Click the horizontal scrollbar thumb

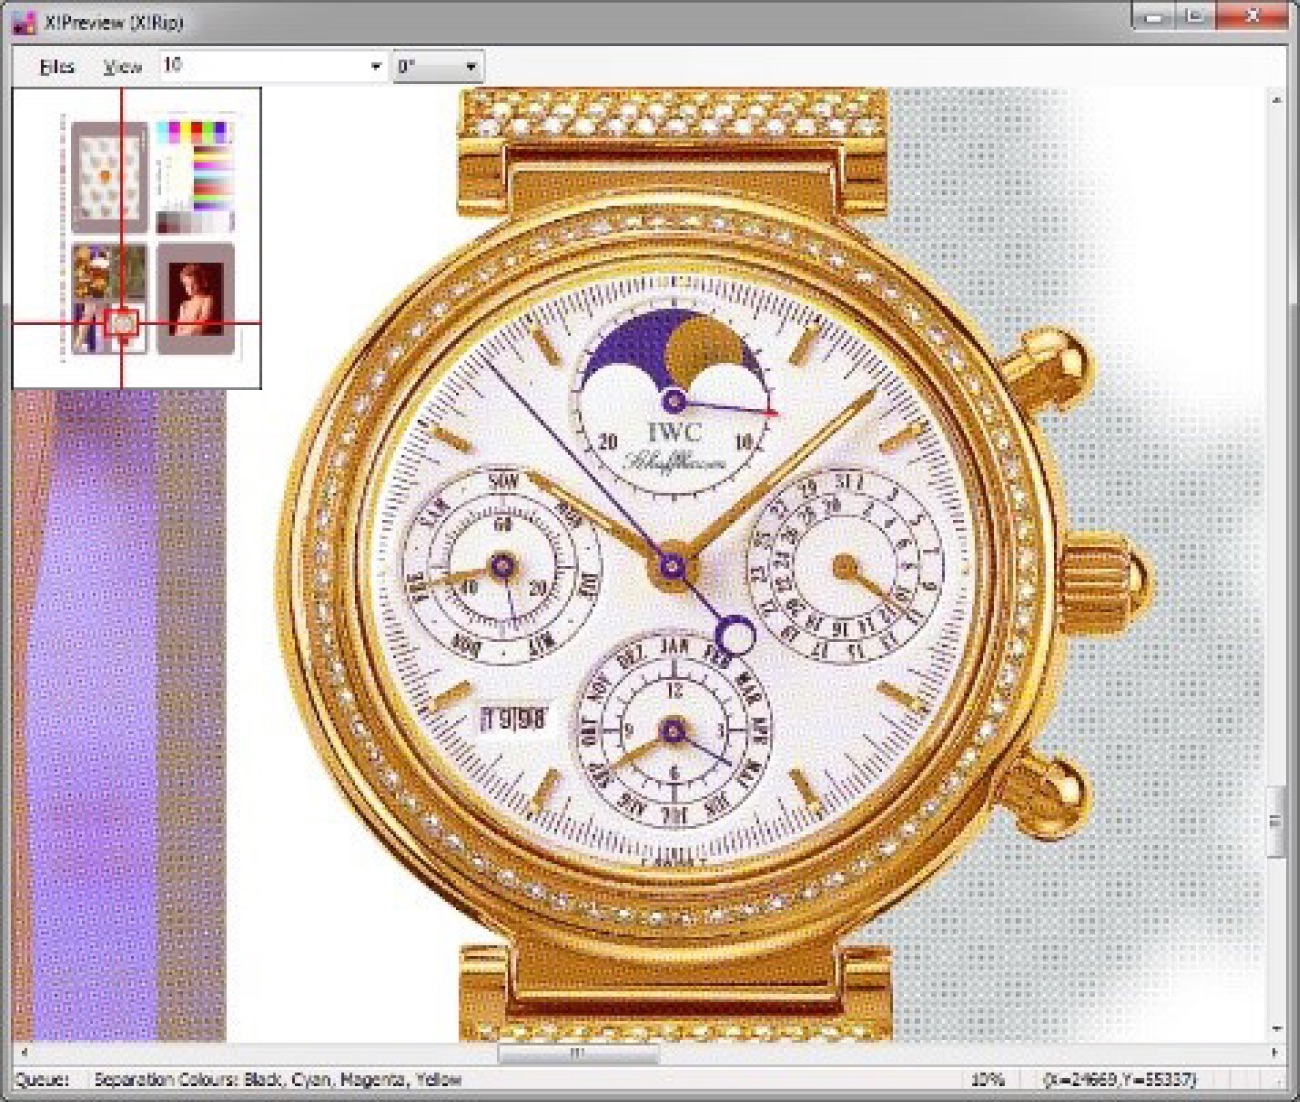click(578, 1053)
